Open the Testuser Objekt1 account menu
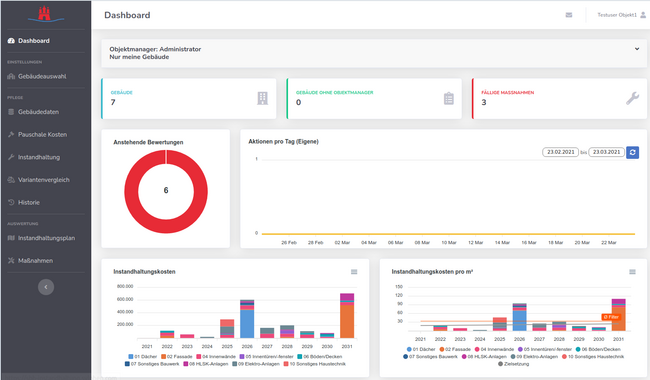This screenshot has height=380, width=650. (621, 15)
